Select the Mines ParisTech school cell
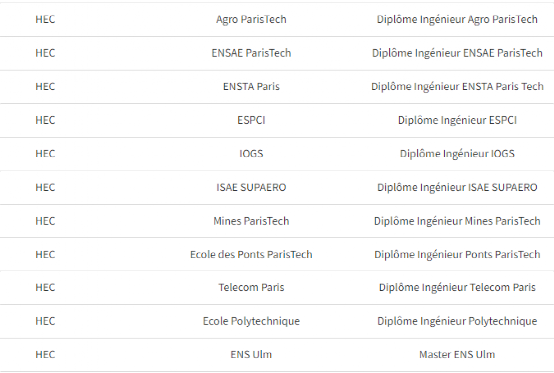The height and width of the screenshot is (373, 554). (x=251, y=221)
